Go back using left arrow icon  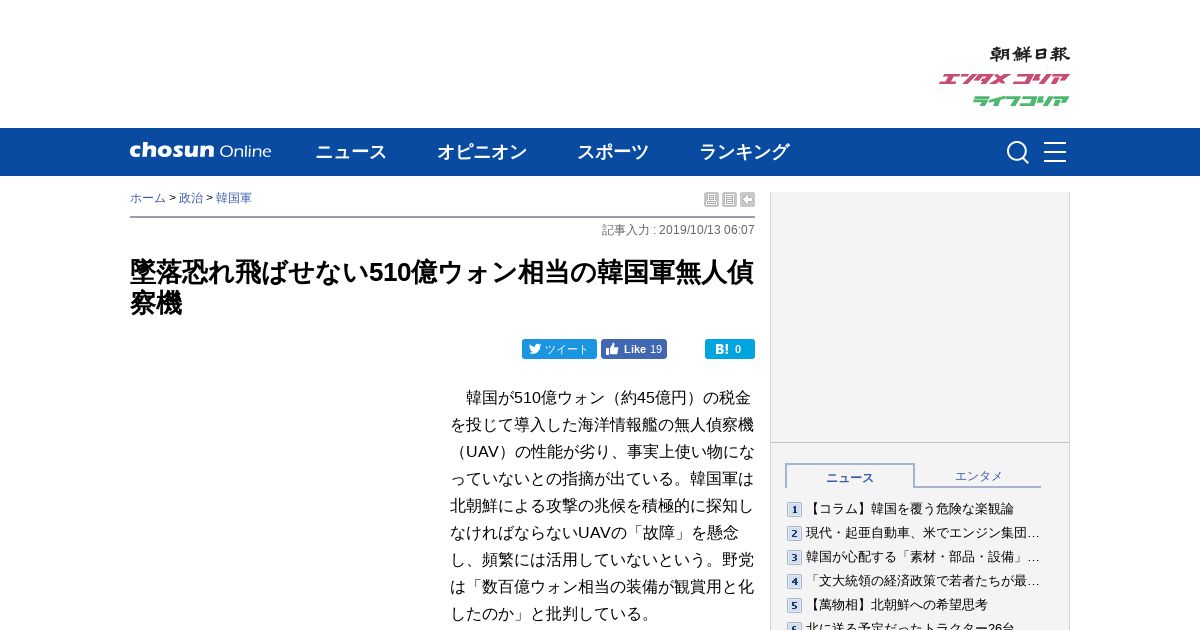(747, 200)
